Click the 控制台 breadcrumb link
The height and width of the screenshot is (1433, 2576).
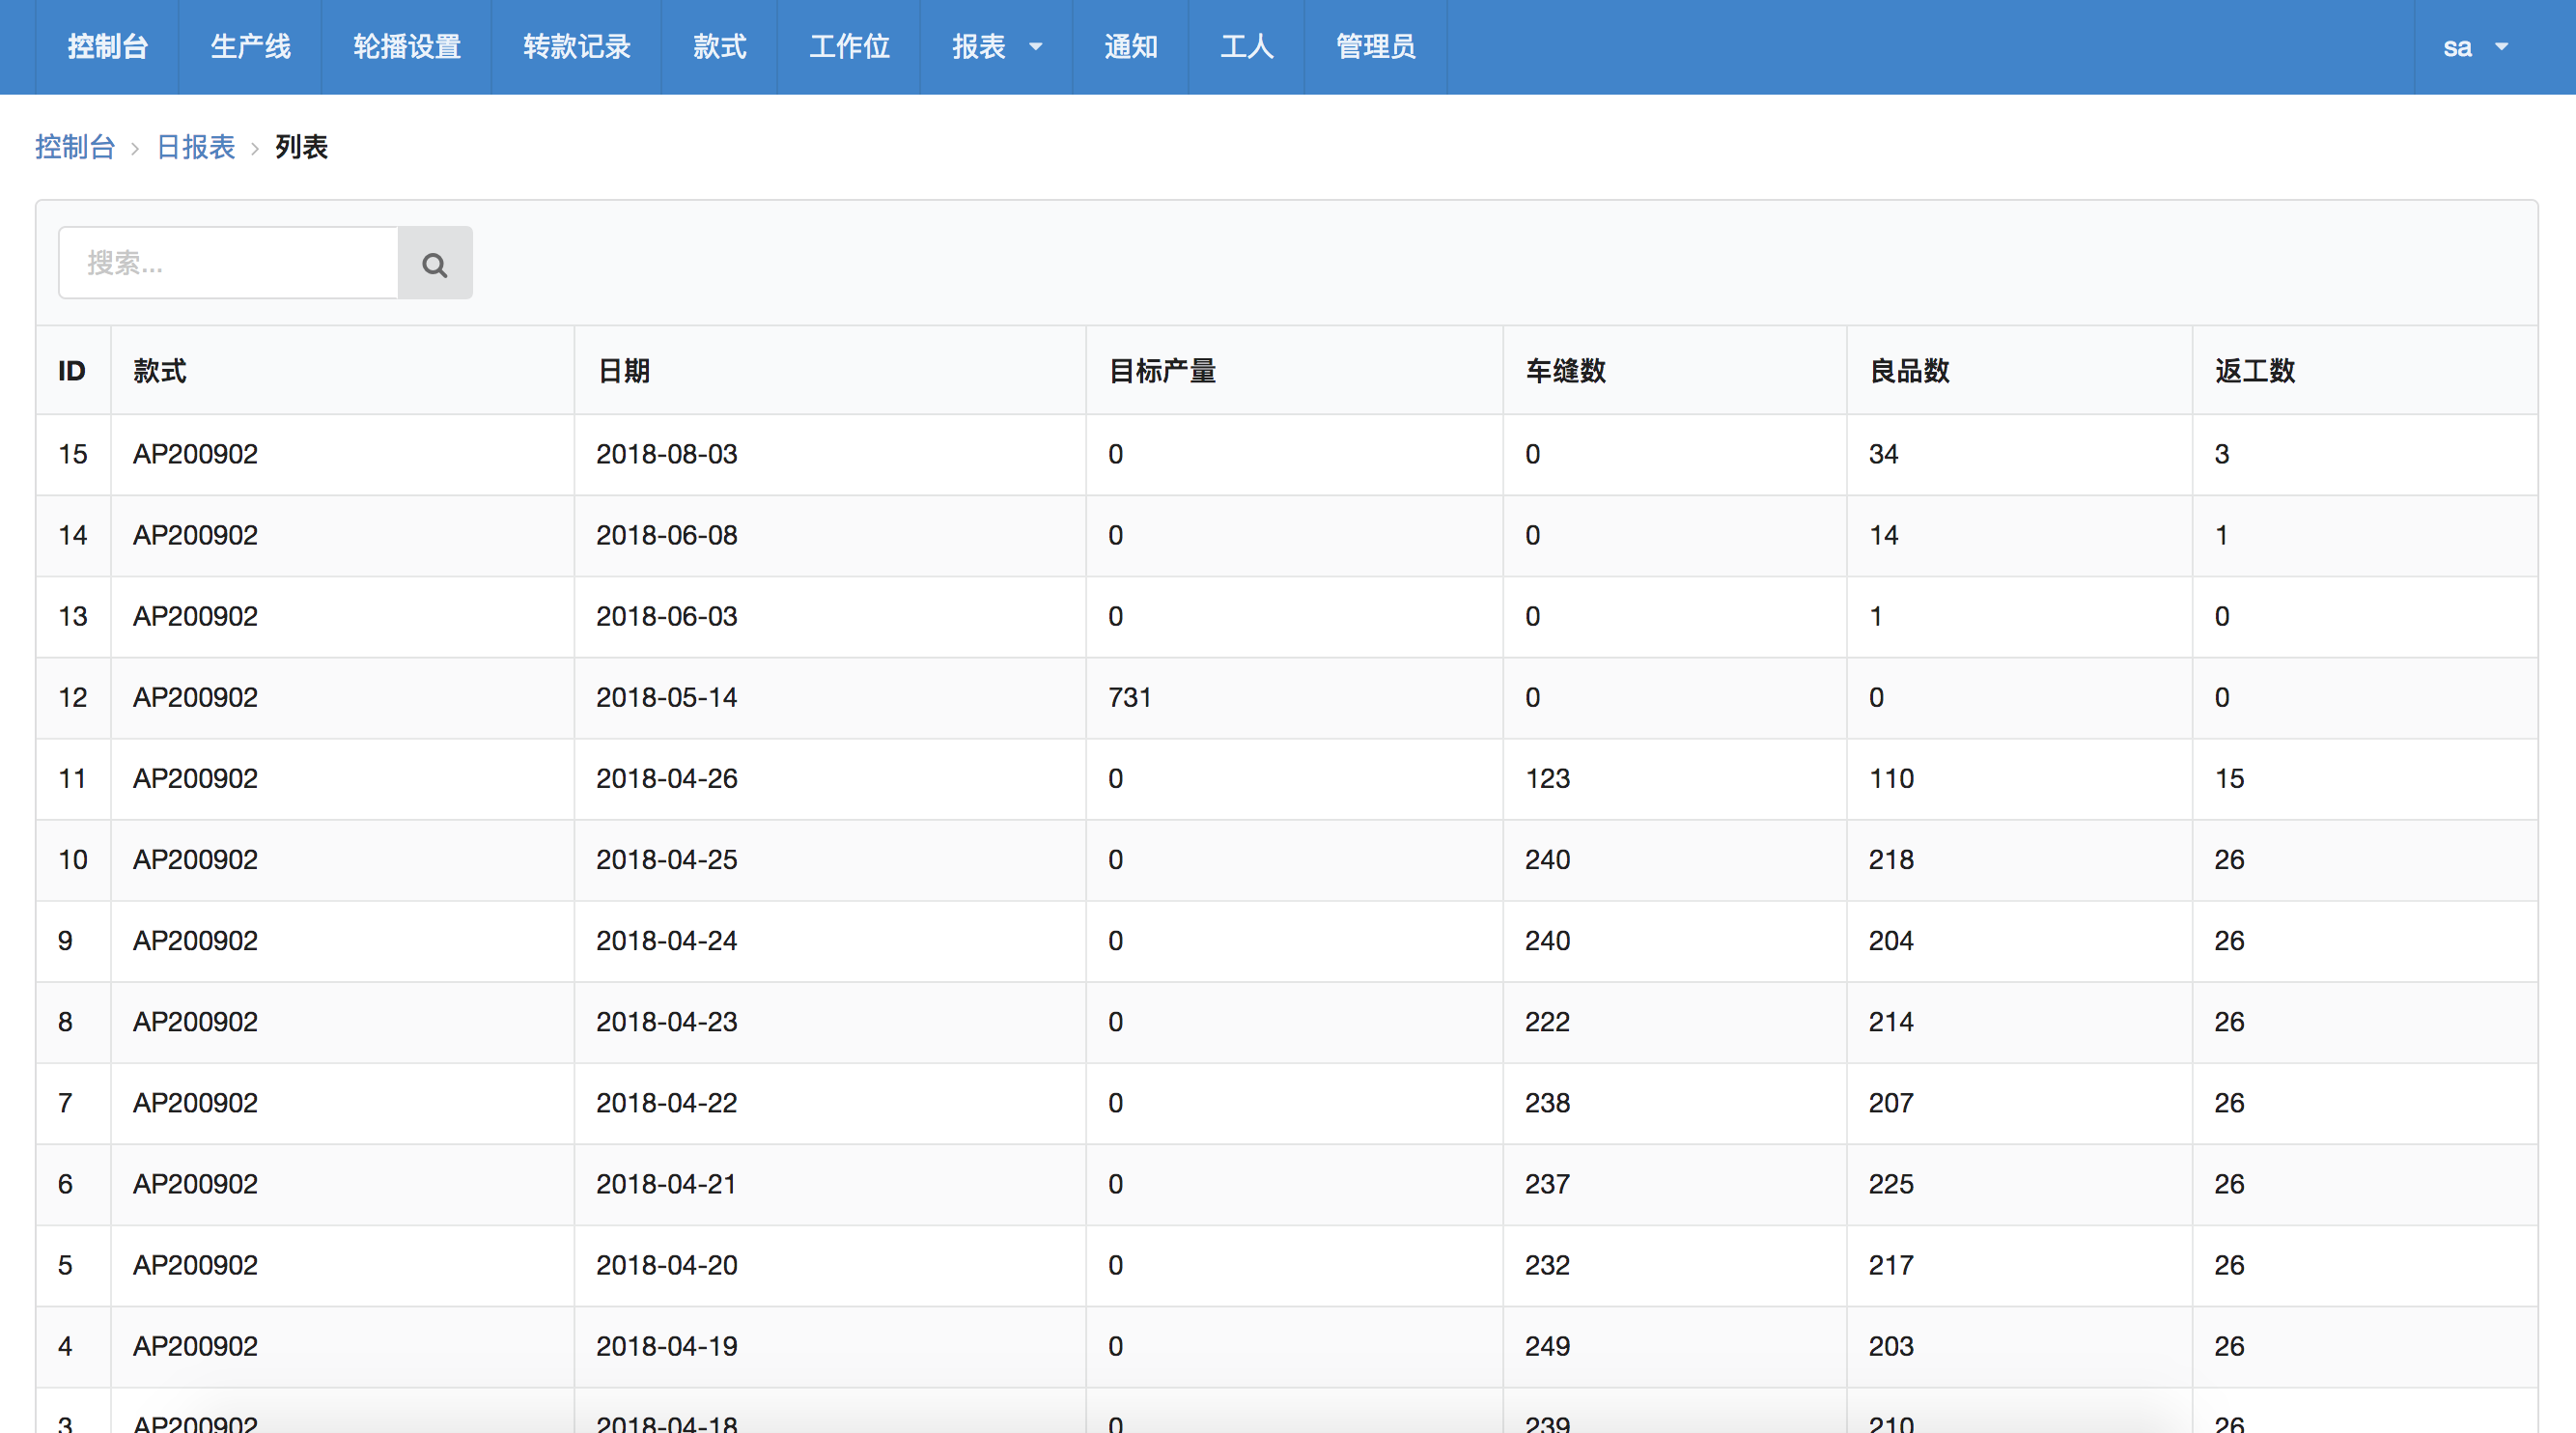click(x=75, y=147)
